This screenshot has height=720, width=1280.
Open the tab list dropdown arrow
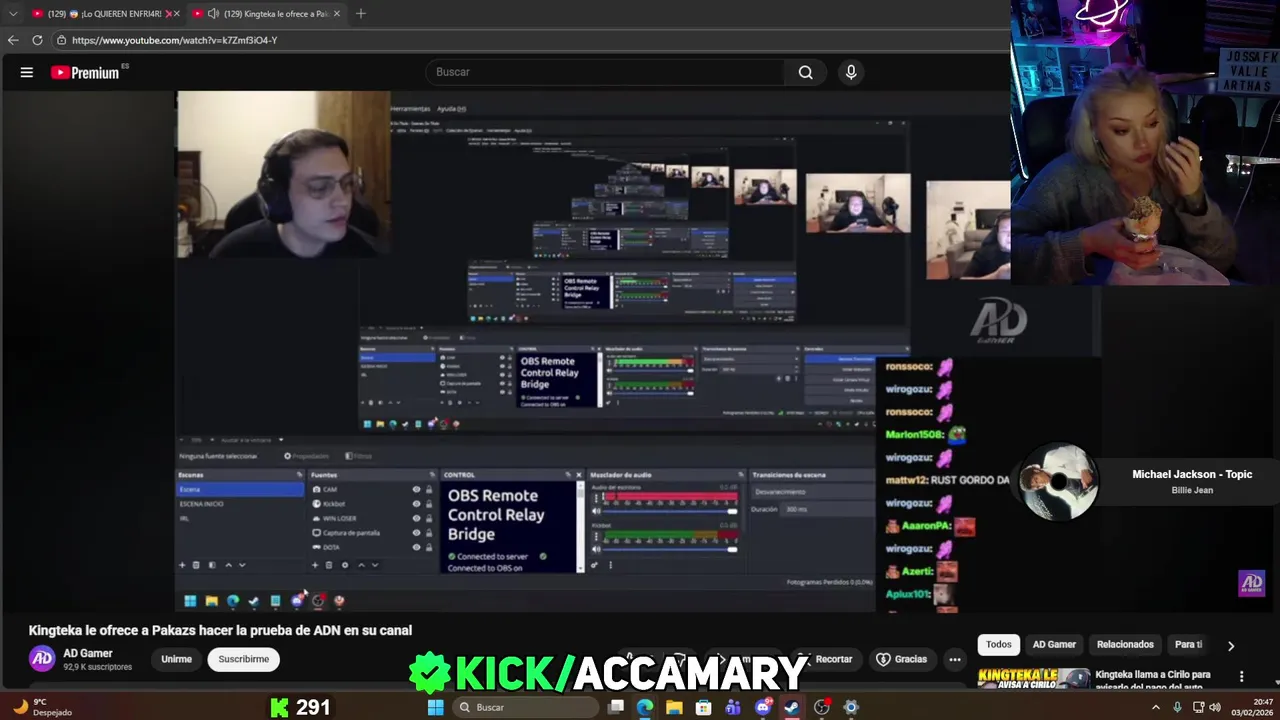(13, 14)
